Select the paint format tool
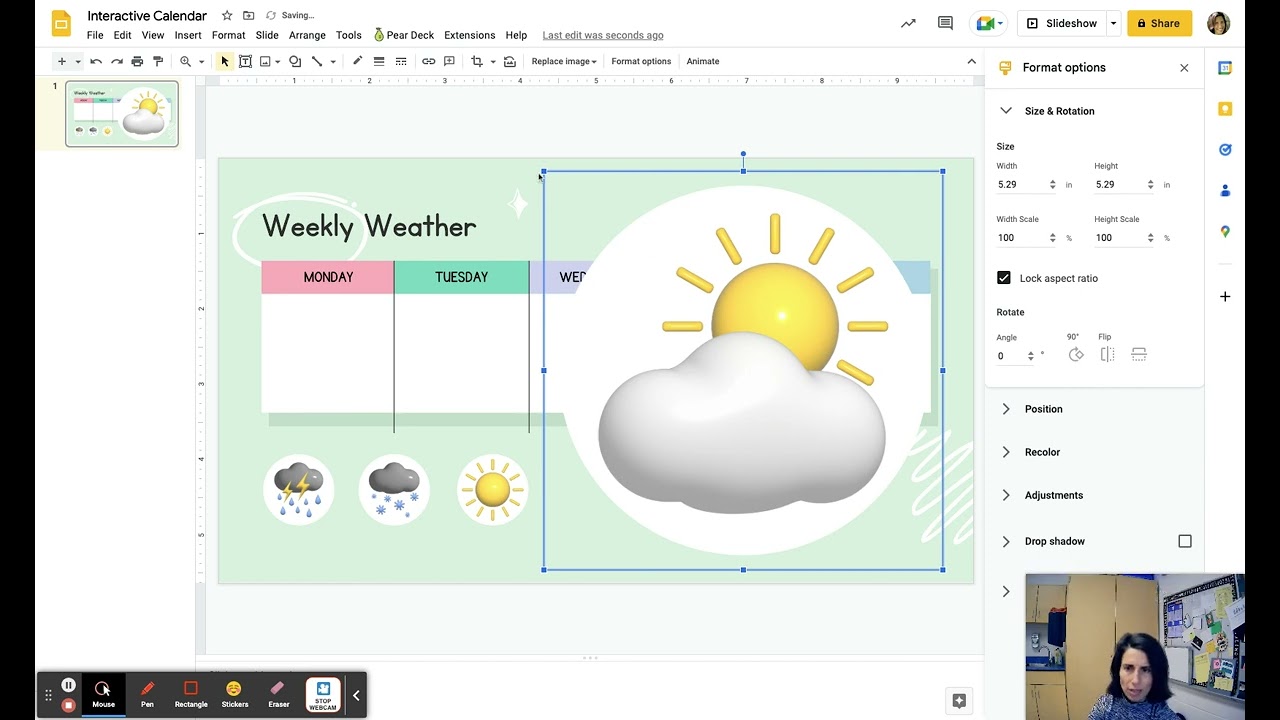Viewport: 1280px width, 720px height. point(158,61)
